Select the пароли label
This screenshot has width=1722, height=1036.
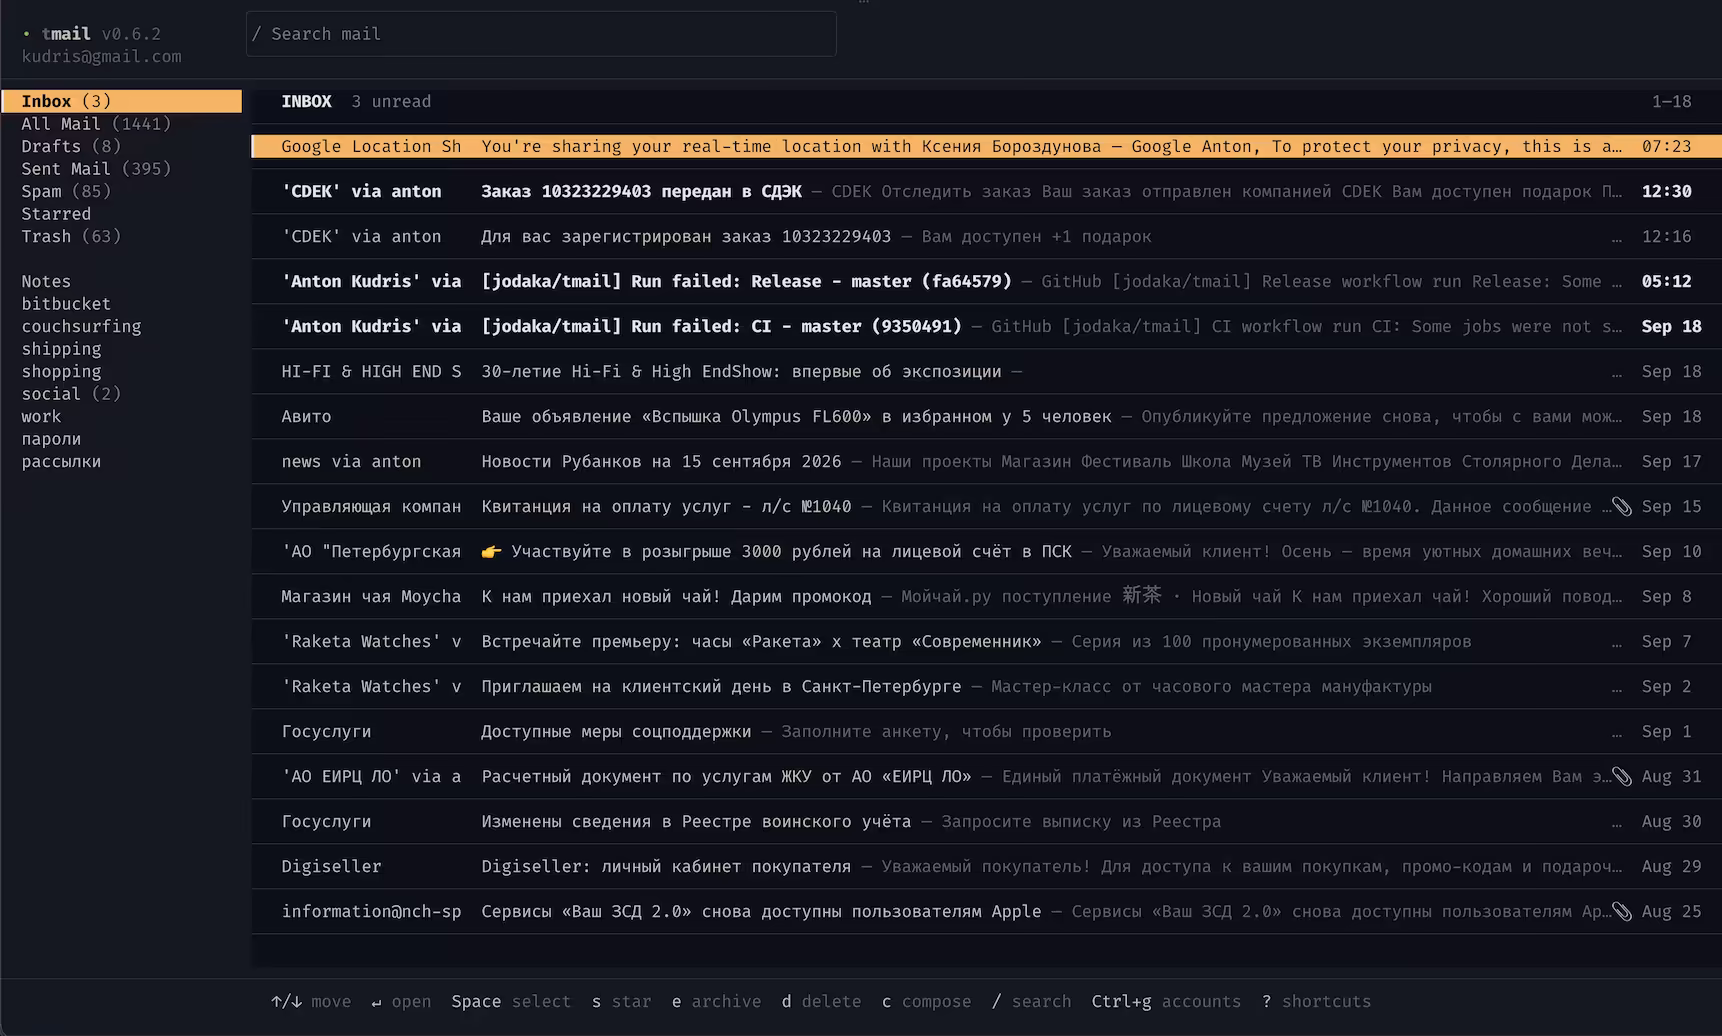pyautogui.click(x=51, y=439)
